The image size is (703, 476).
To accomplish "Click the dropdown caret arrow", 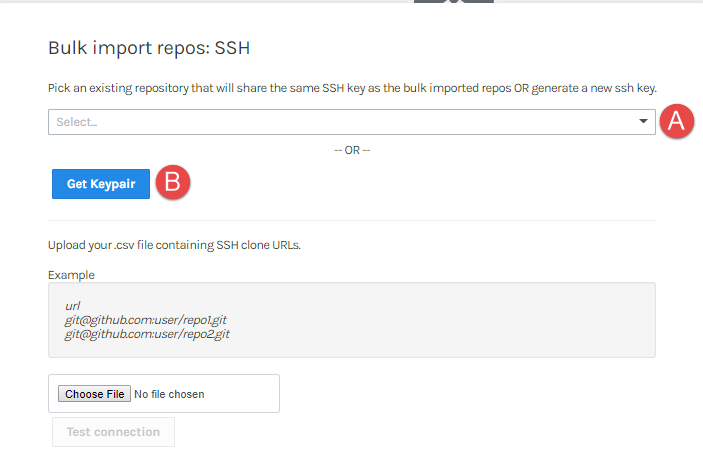I will 643,121.
